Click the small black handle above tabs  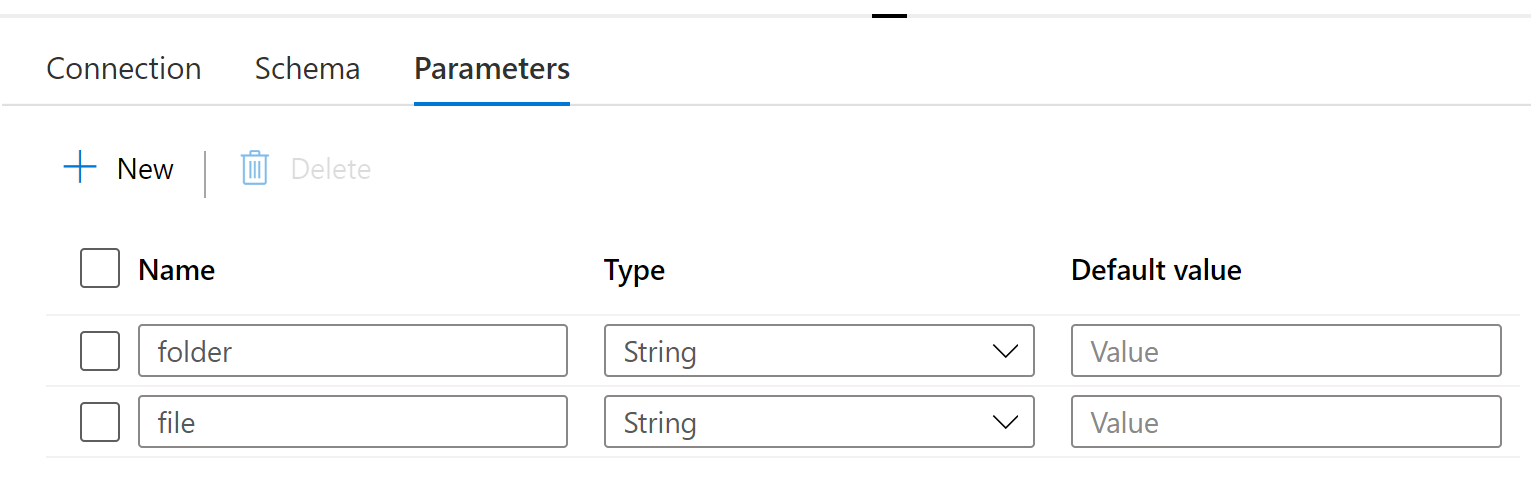pos(889,15)
